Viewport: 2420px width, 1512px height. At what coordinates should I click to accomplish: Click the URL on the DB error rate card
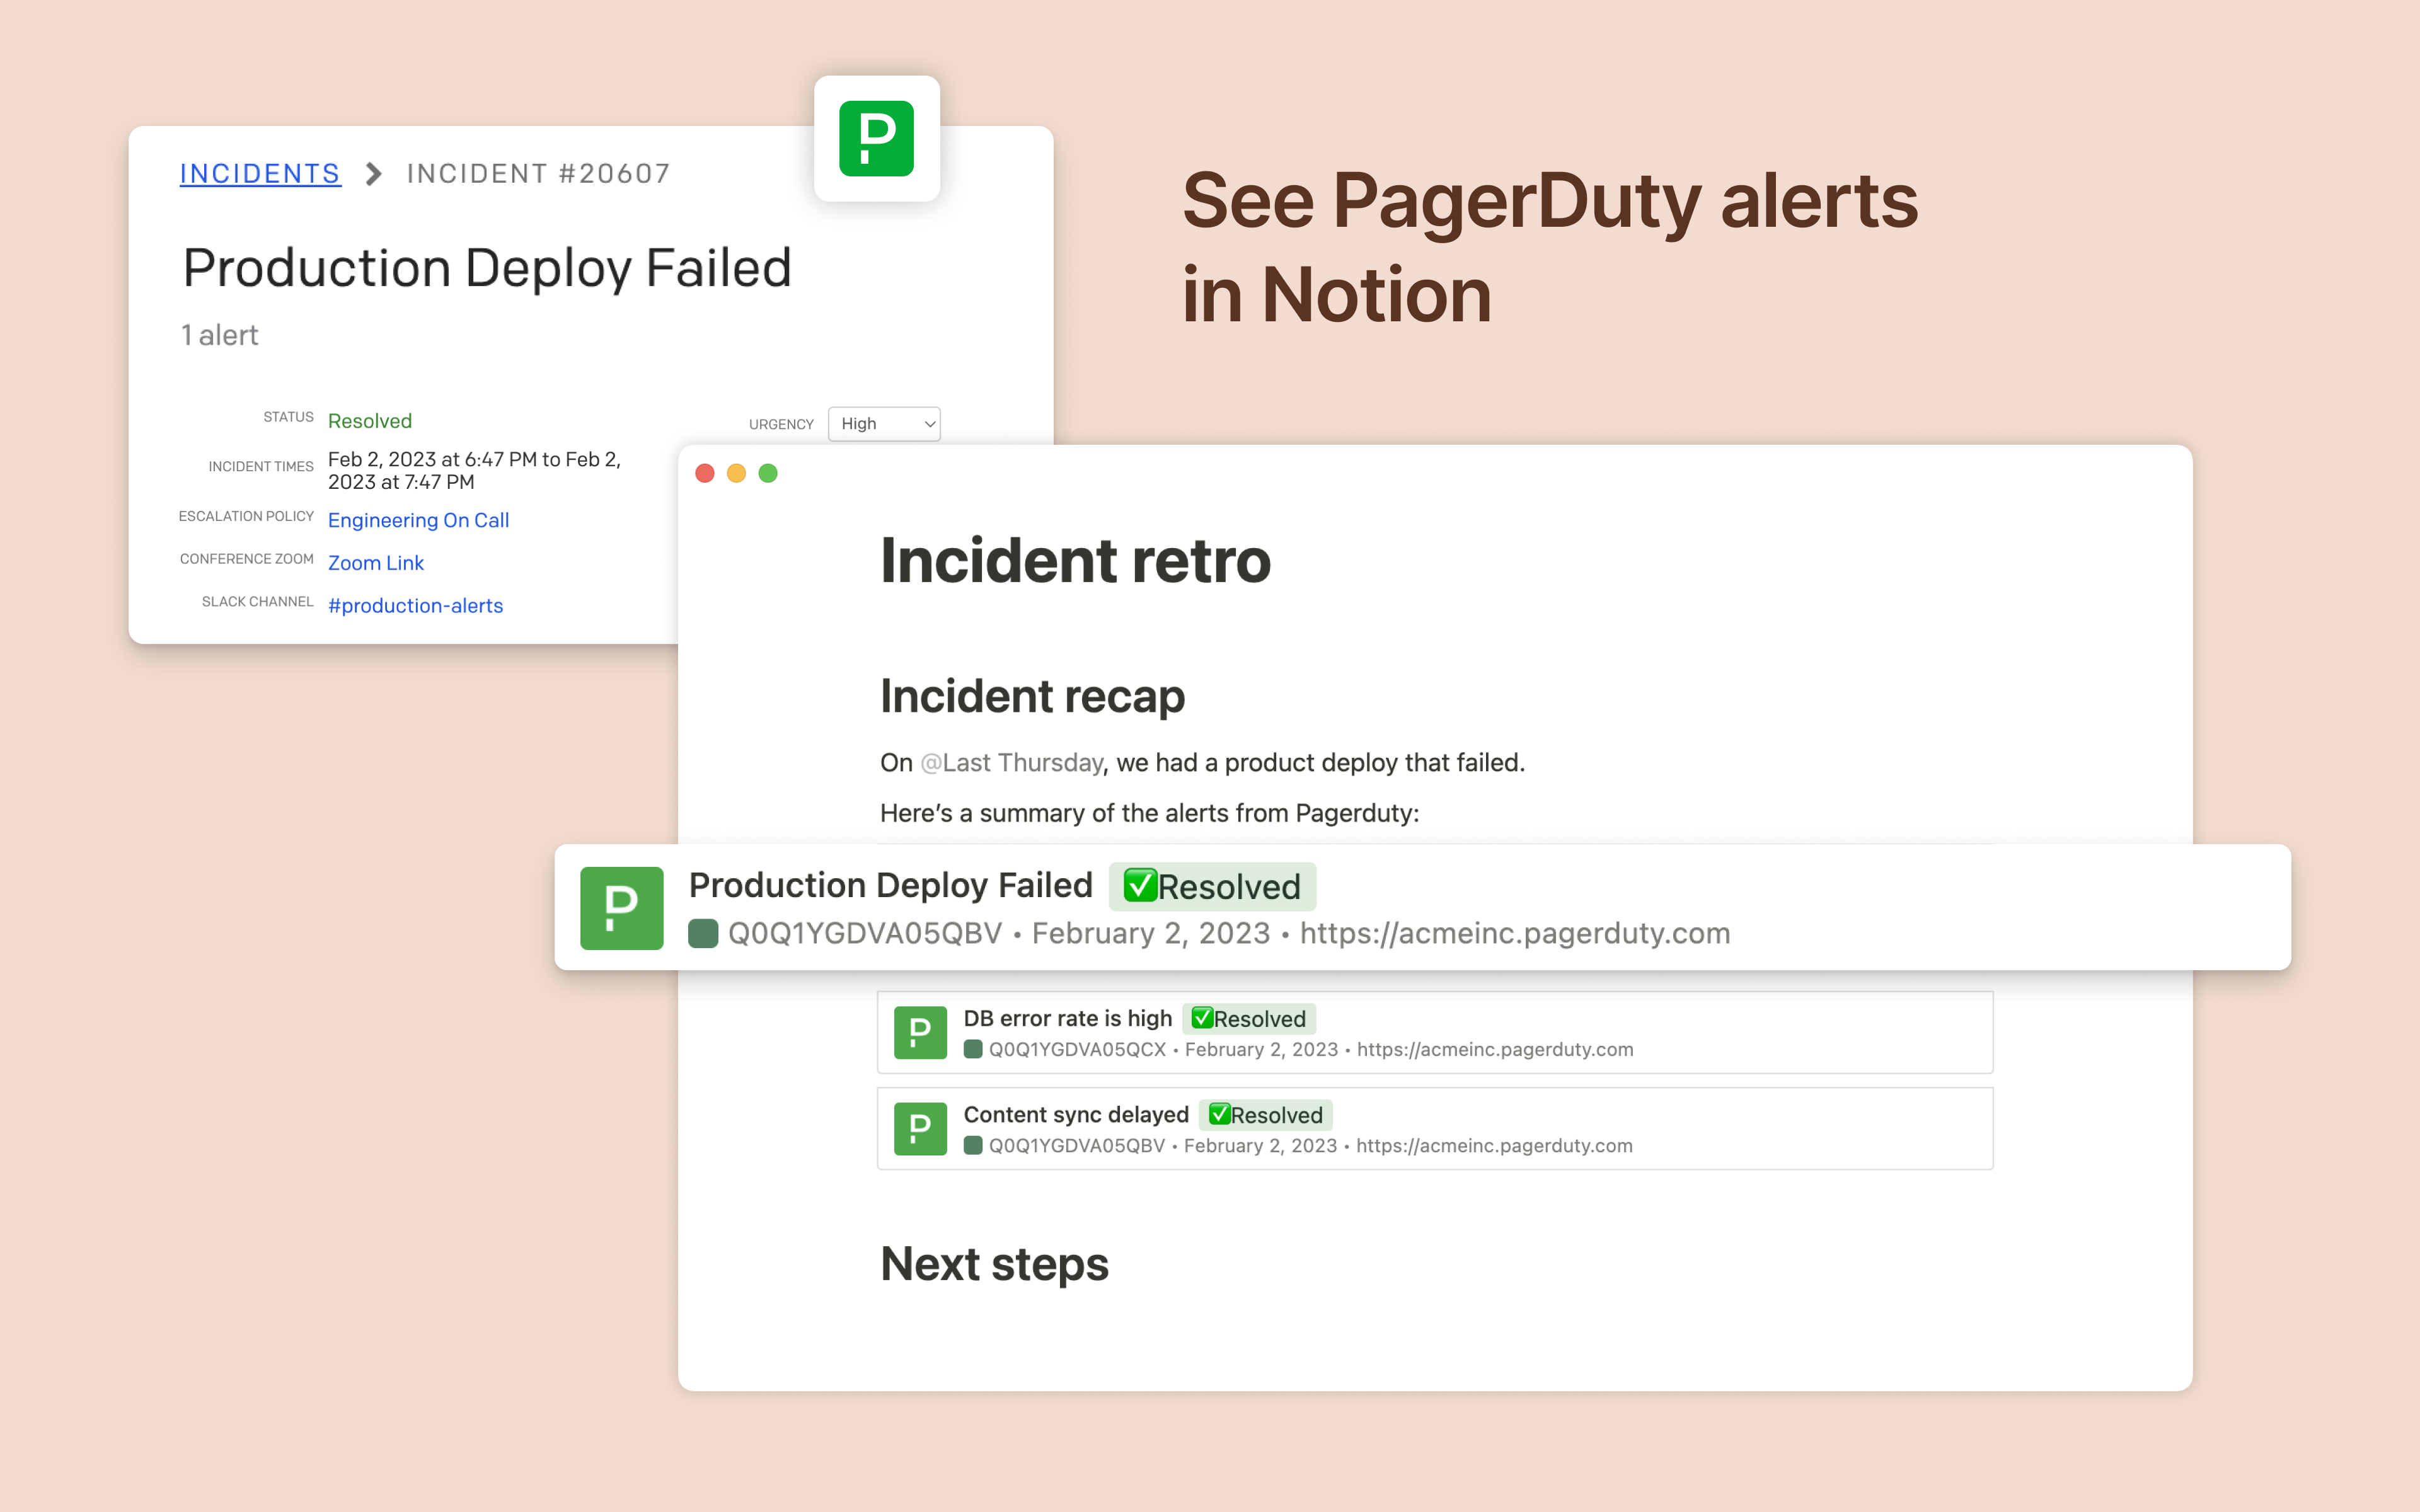[x=1495, y=1049]
